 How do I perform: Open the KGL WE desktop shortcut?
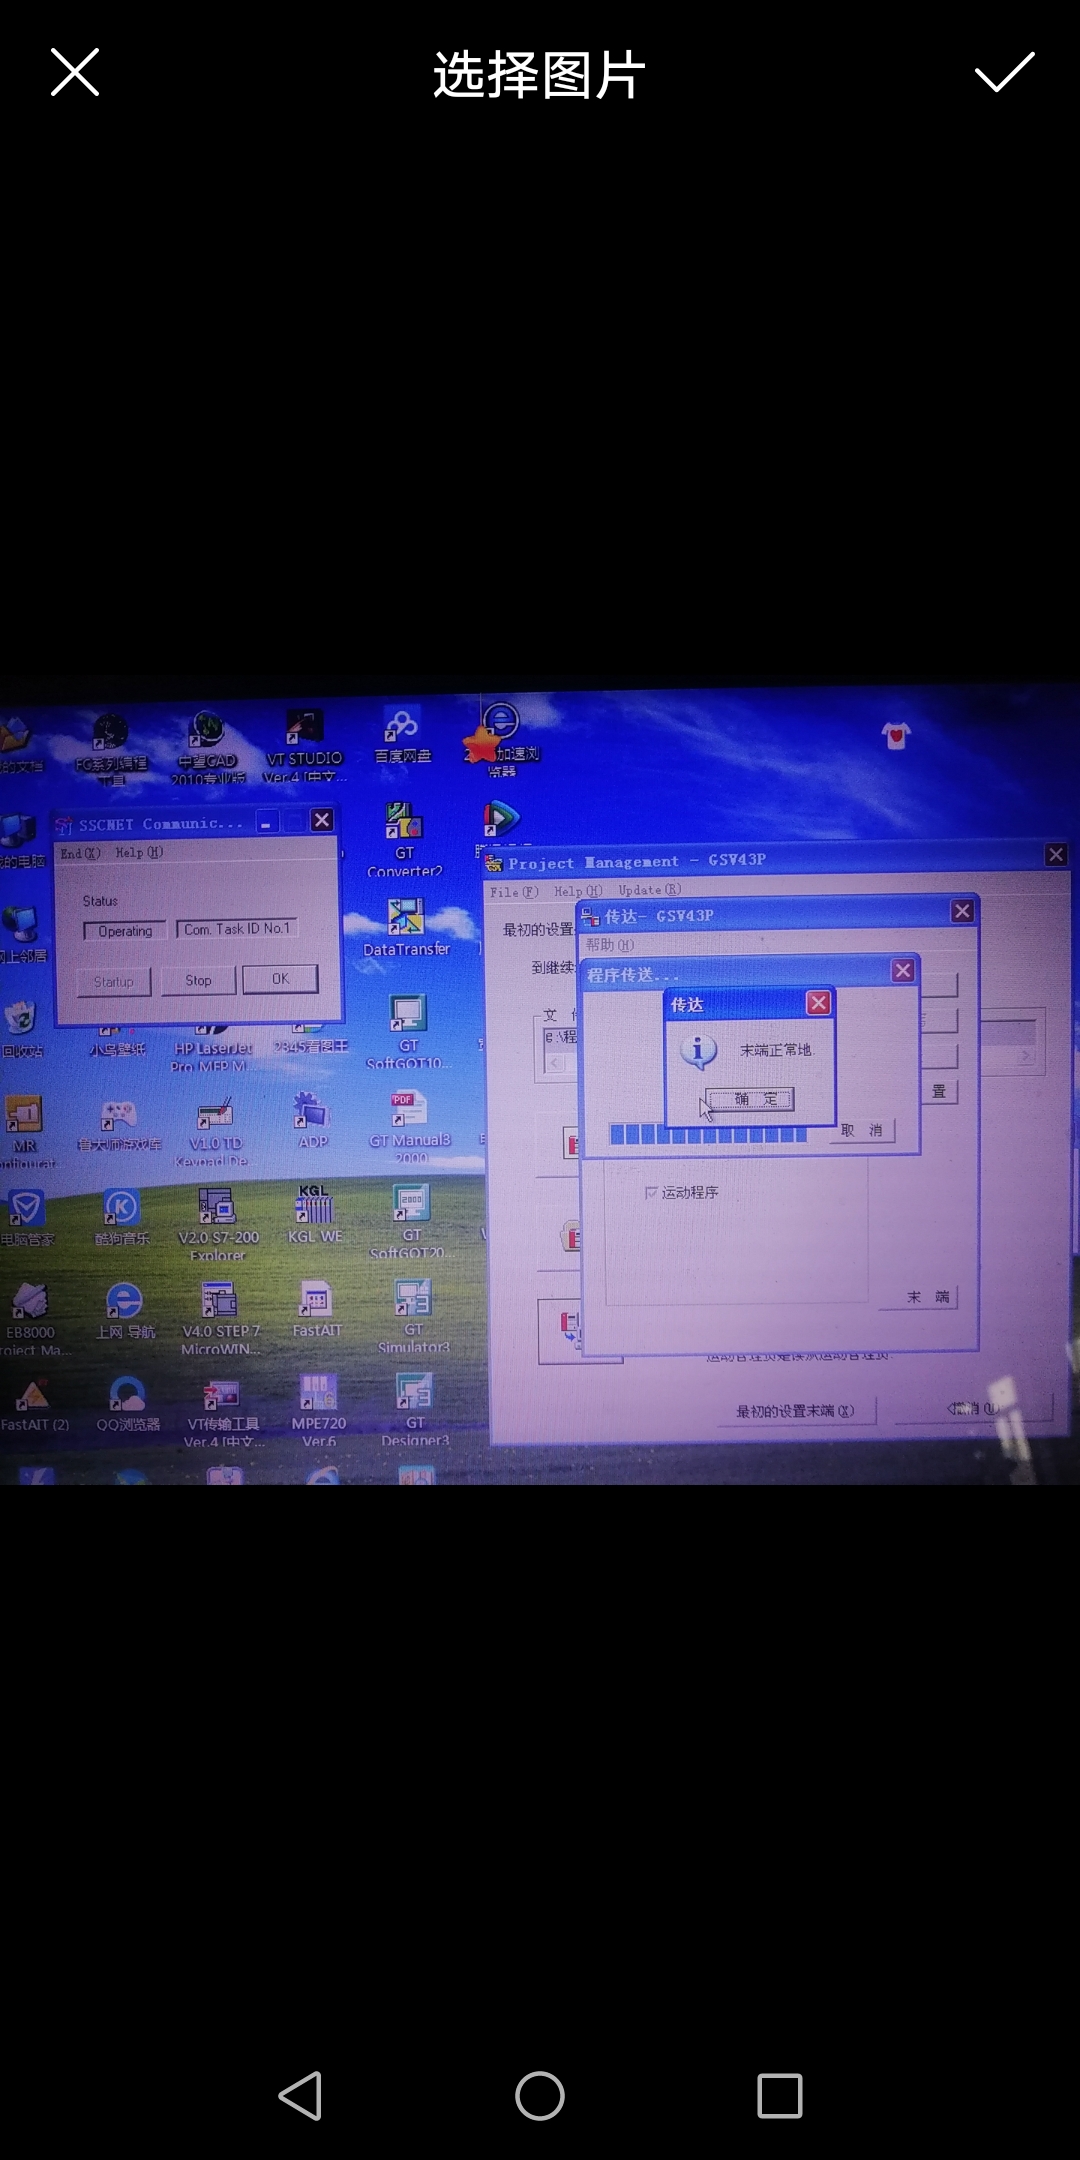tap(314, 1208)
